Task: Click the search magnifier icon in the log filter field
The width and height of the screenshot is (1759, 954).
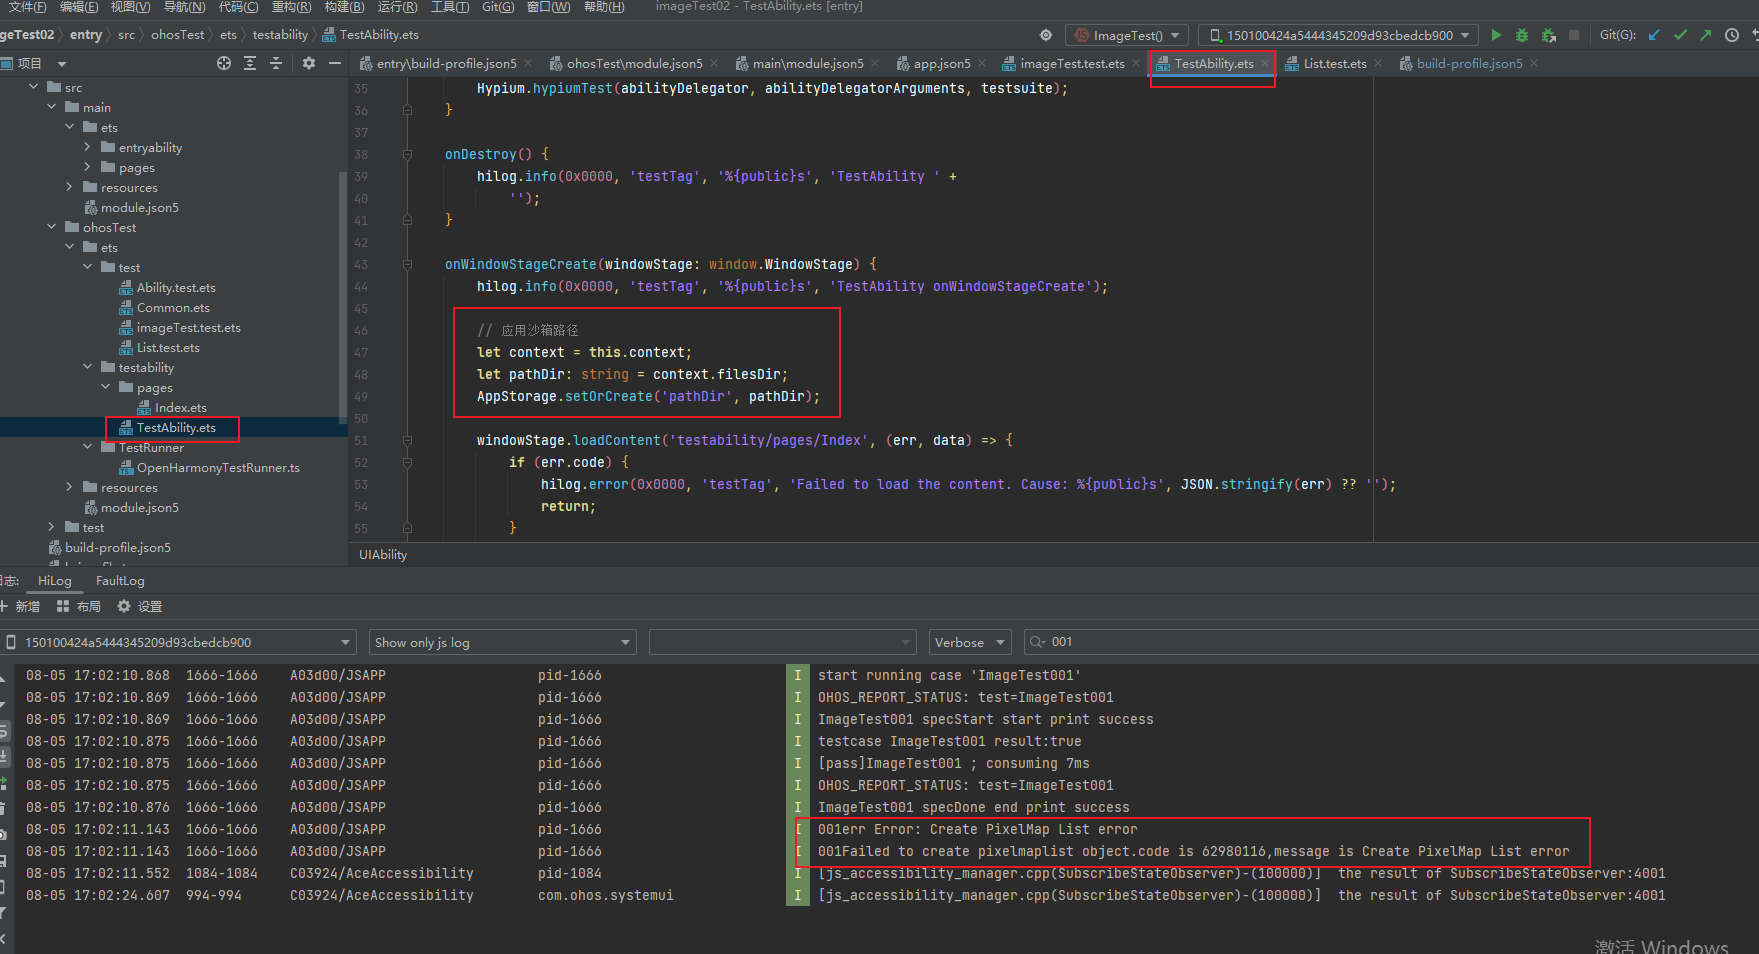Action: pos(1037,642)
